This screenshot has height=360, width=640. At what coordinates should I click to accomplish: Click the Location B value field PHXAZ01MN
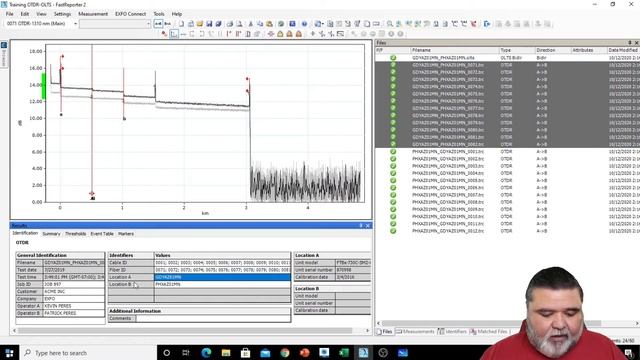222,284
